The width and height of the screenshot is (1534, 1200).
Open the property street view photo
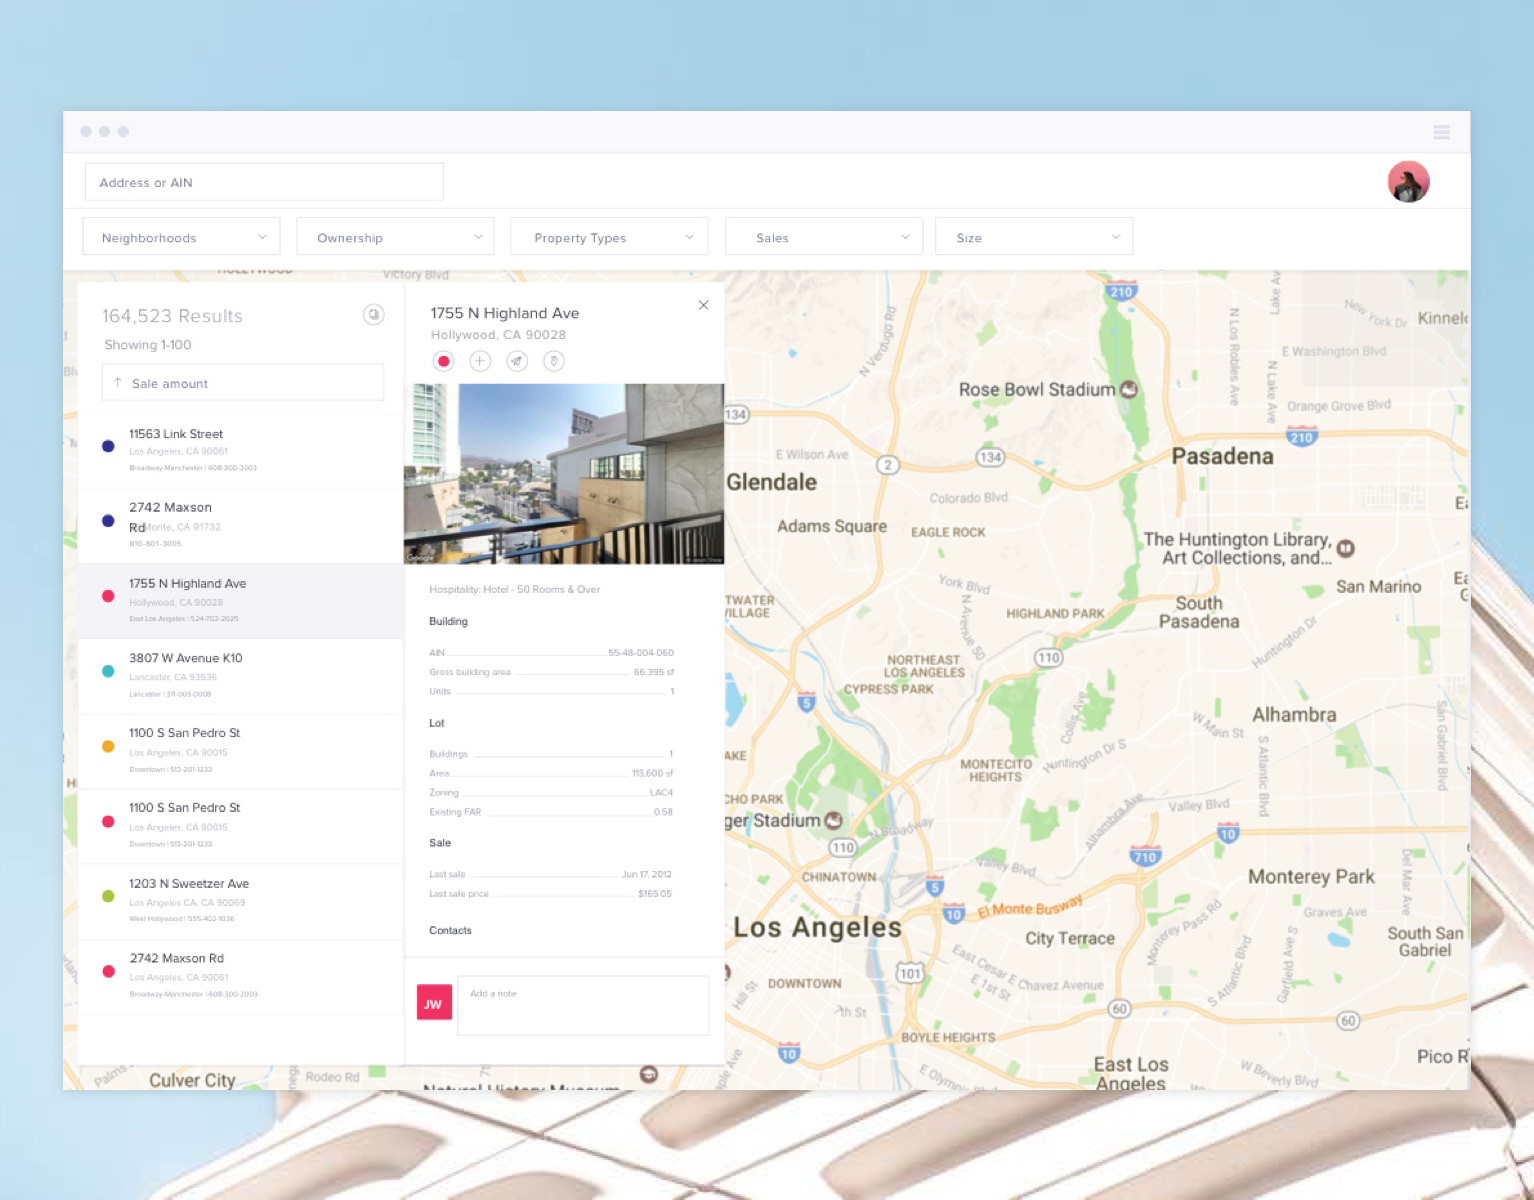click(x=564, y=474)
